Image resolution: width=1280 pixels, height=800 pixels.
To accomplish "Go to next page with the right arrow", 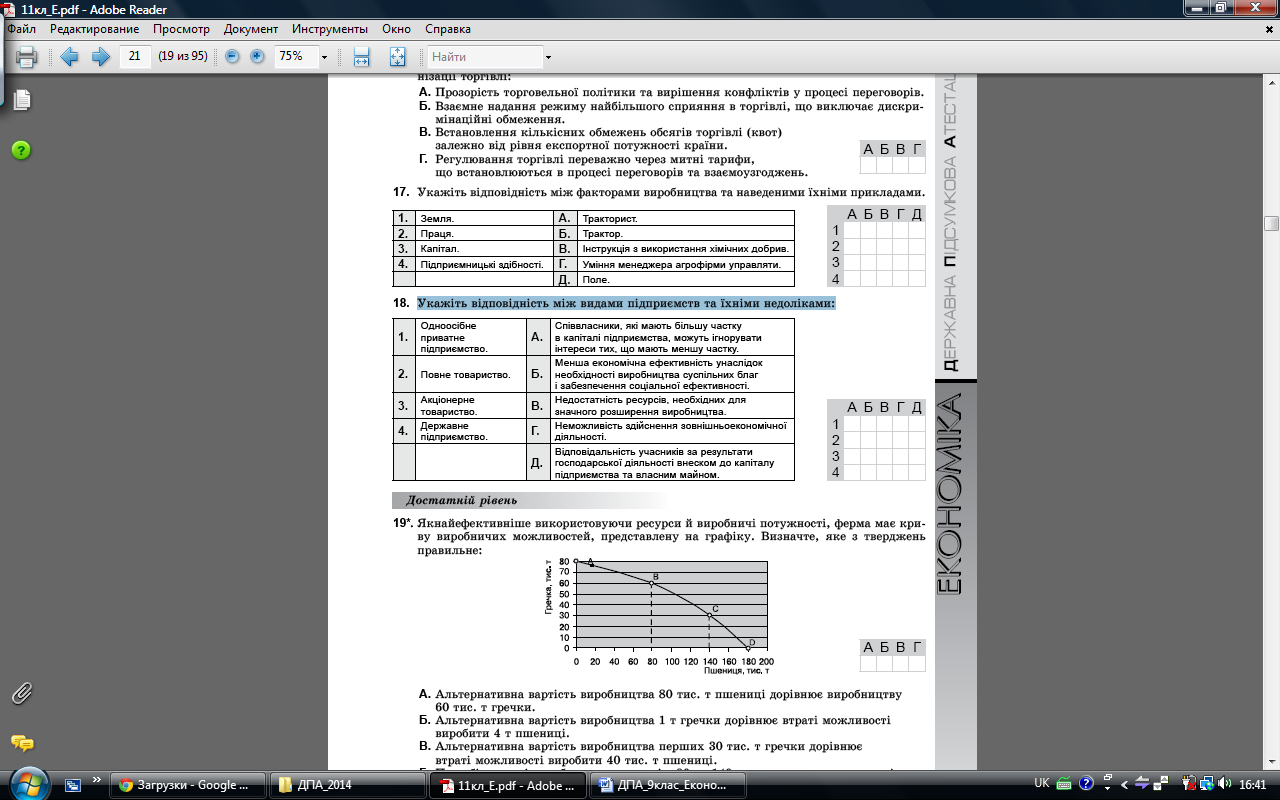I will (100, 57).
